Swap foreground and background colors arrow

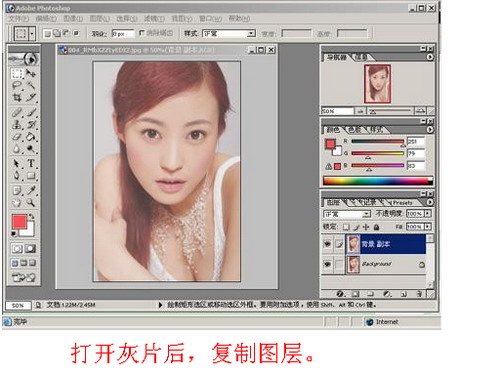(x=31, y=216)
